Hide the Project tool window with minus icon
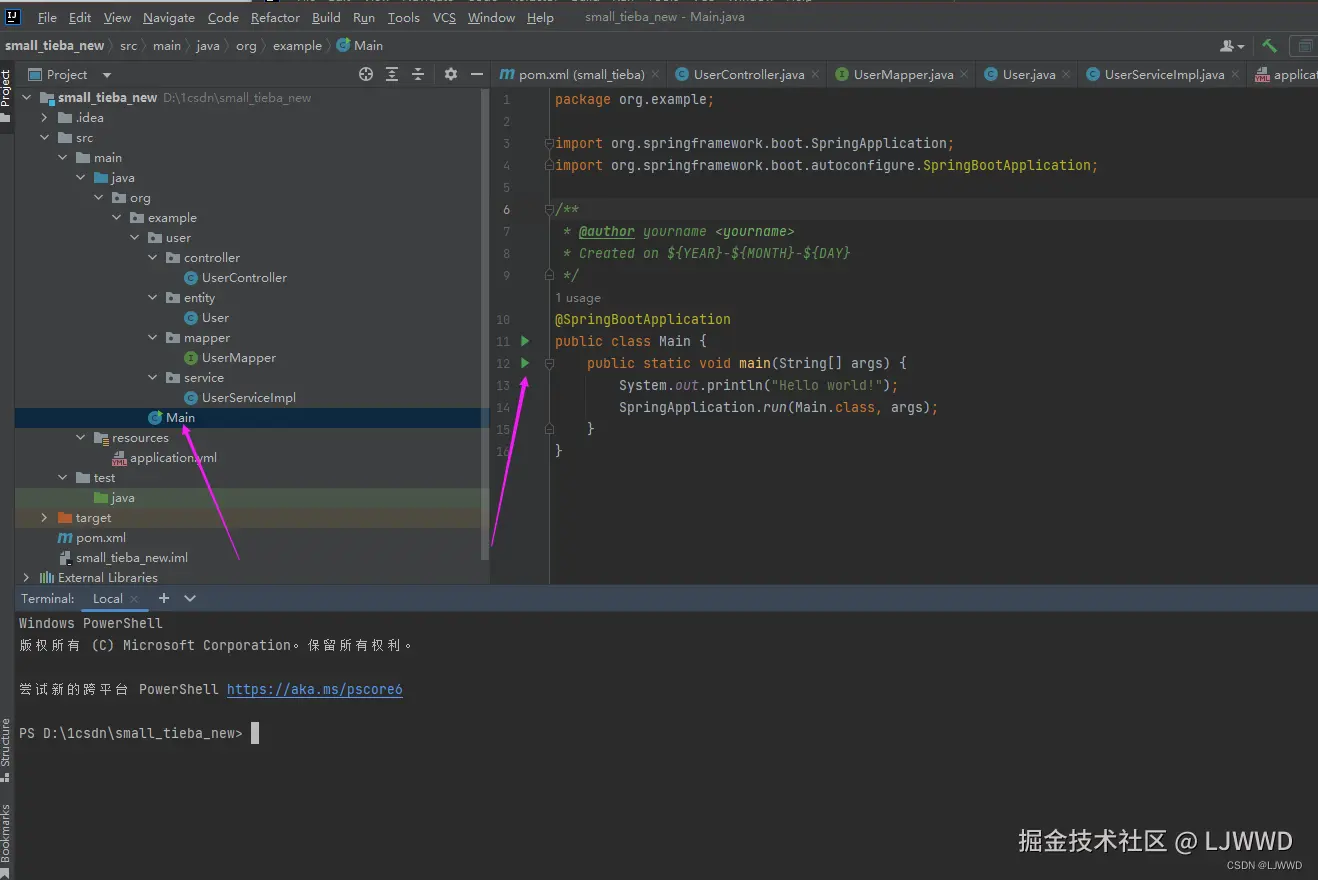This screenshot has width=1318, height=880. [477, 74]
